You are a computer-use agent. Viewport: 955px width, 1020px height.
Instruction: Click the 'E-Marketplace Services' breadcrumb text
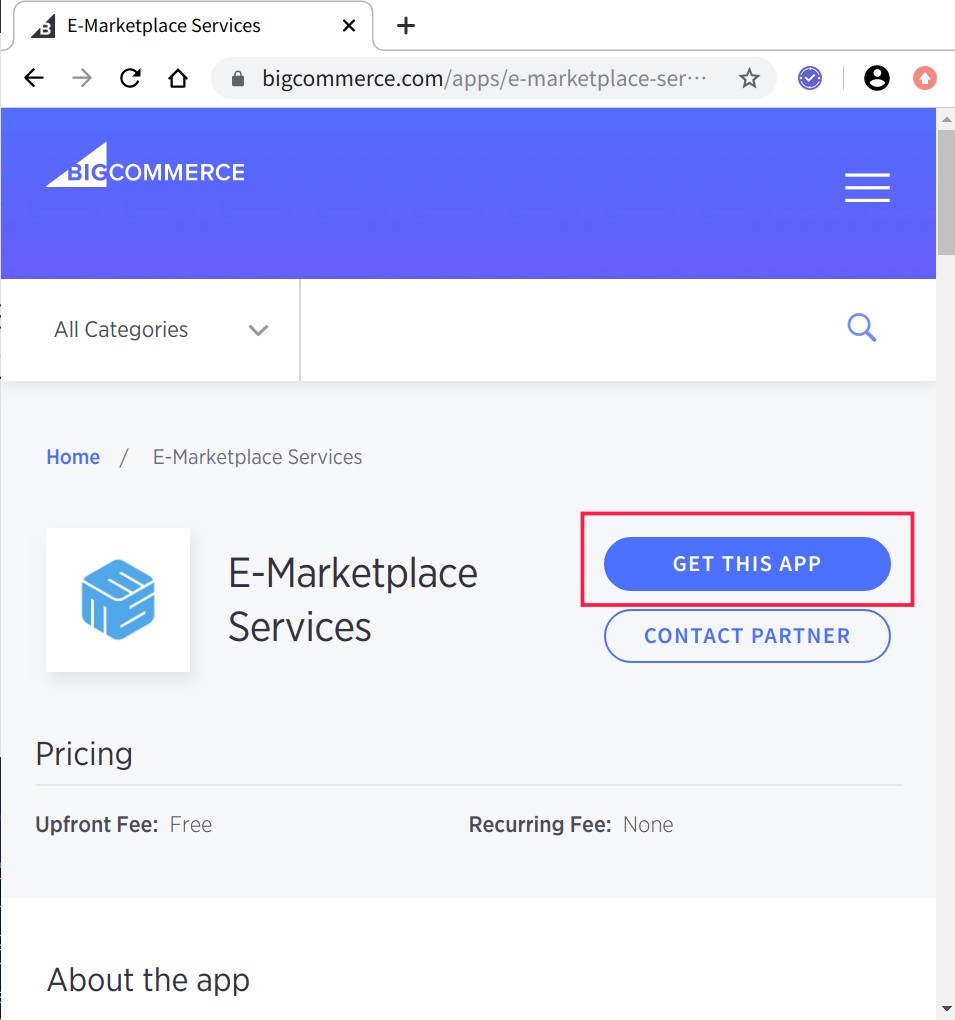pyautogui.click(x=258, y=457)
